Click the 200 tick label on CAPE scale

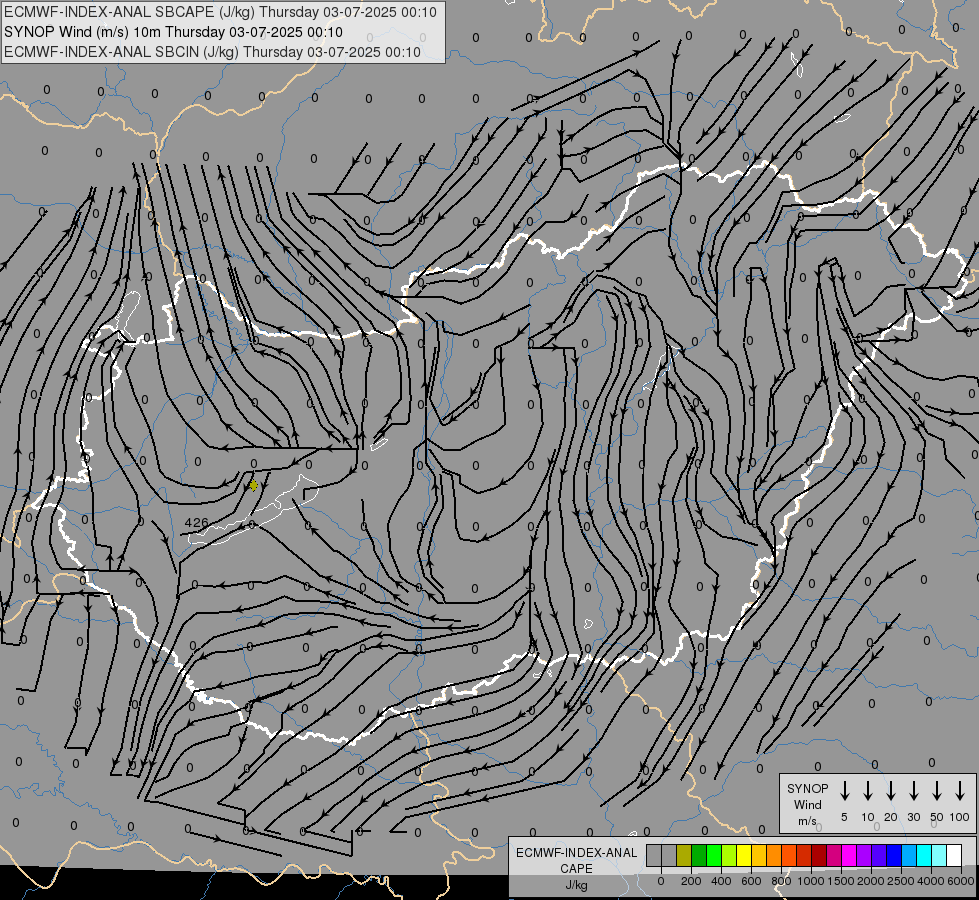pos(691,881)
